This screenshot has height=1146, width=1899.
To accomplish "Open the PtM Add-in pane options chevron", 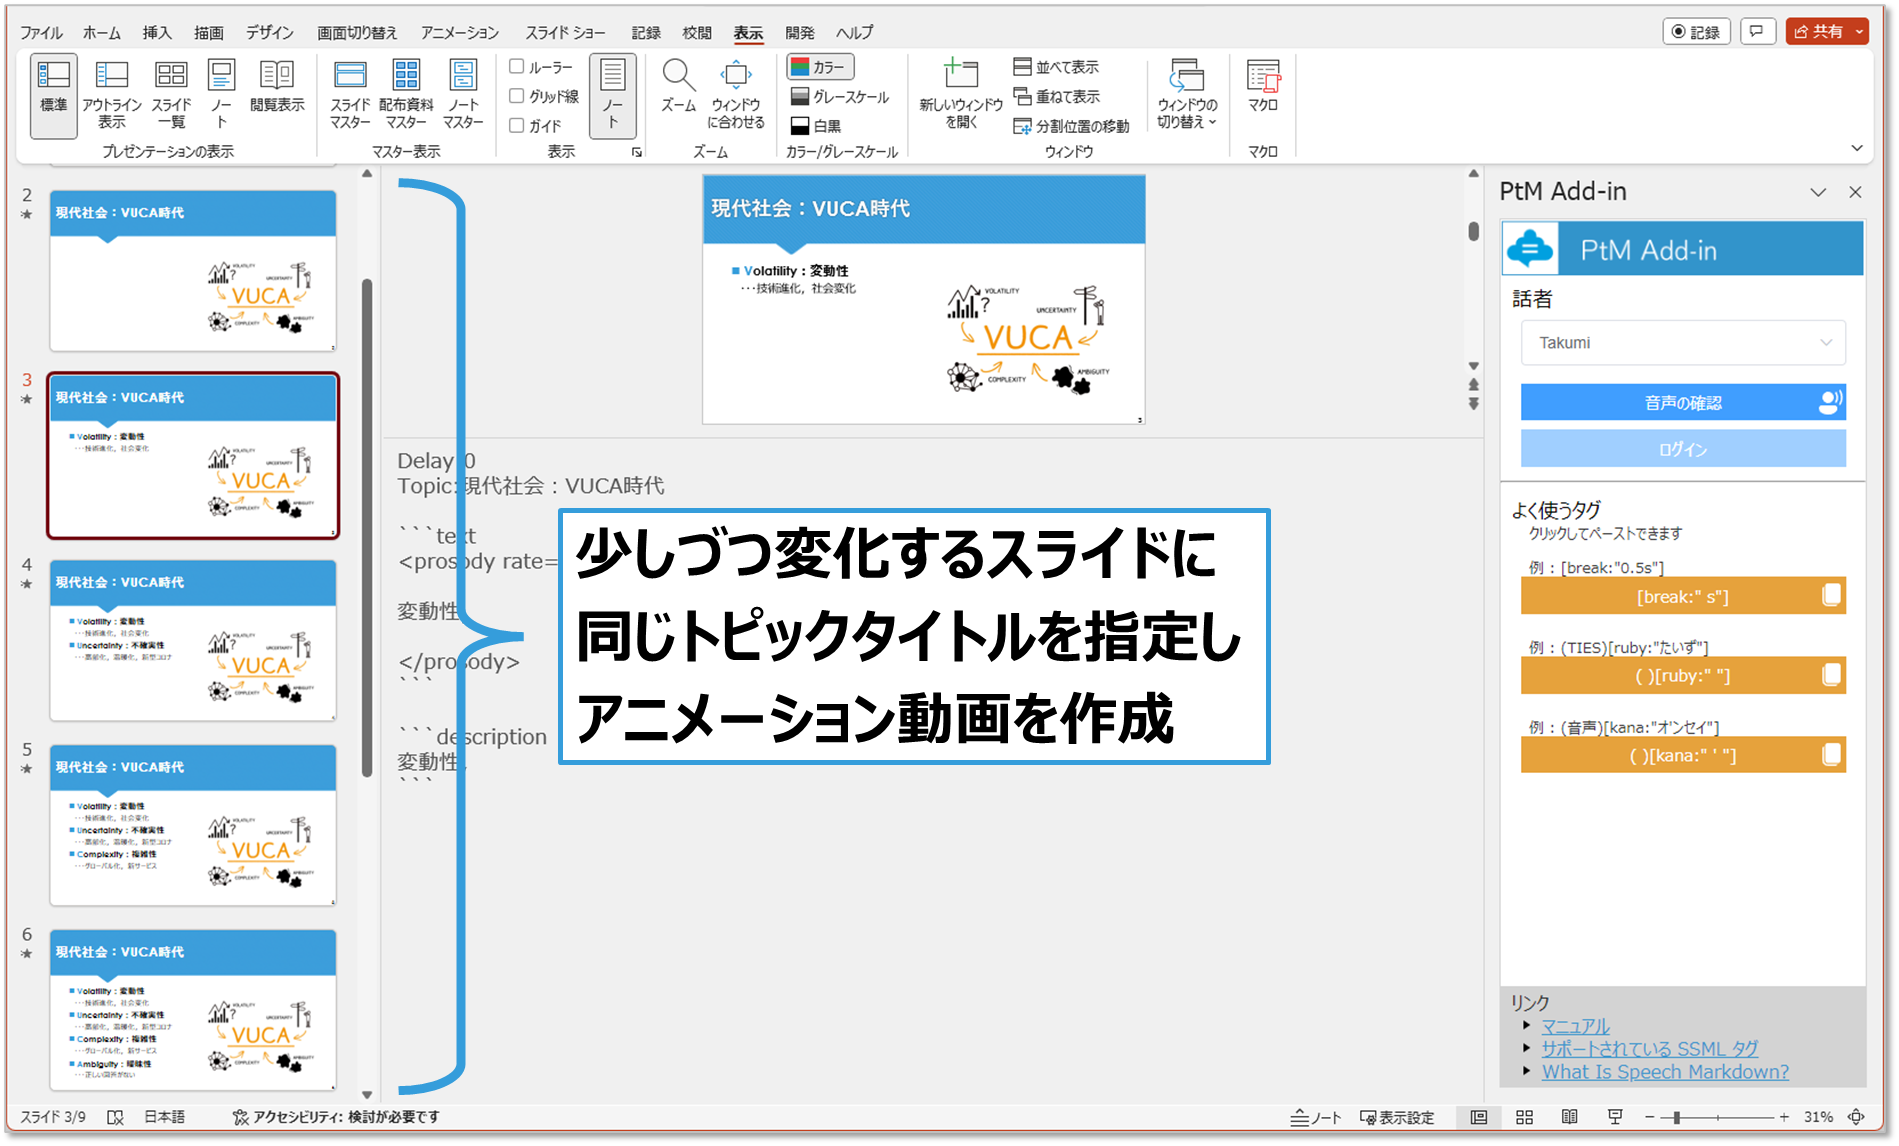I will point(1818,192).
